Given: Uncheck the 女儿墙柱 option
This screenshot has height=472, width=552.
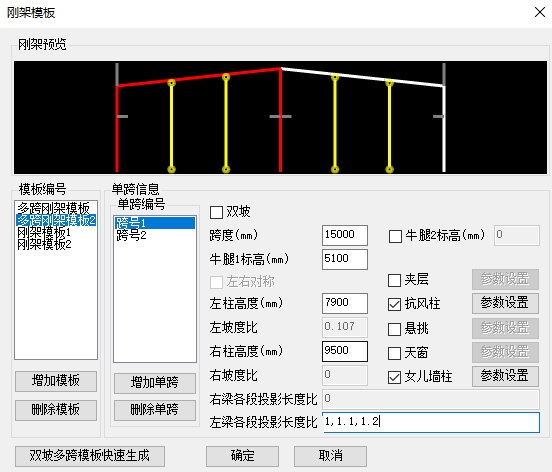Looking at the screenshot, I should 394,377.
